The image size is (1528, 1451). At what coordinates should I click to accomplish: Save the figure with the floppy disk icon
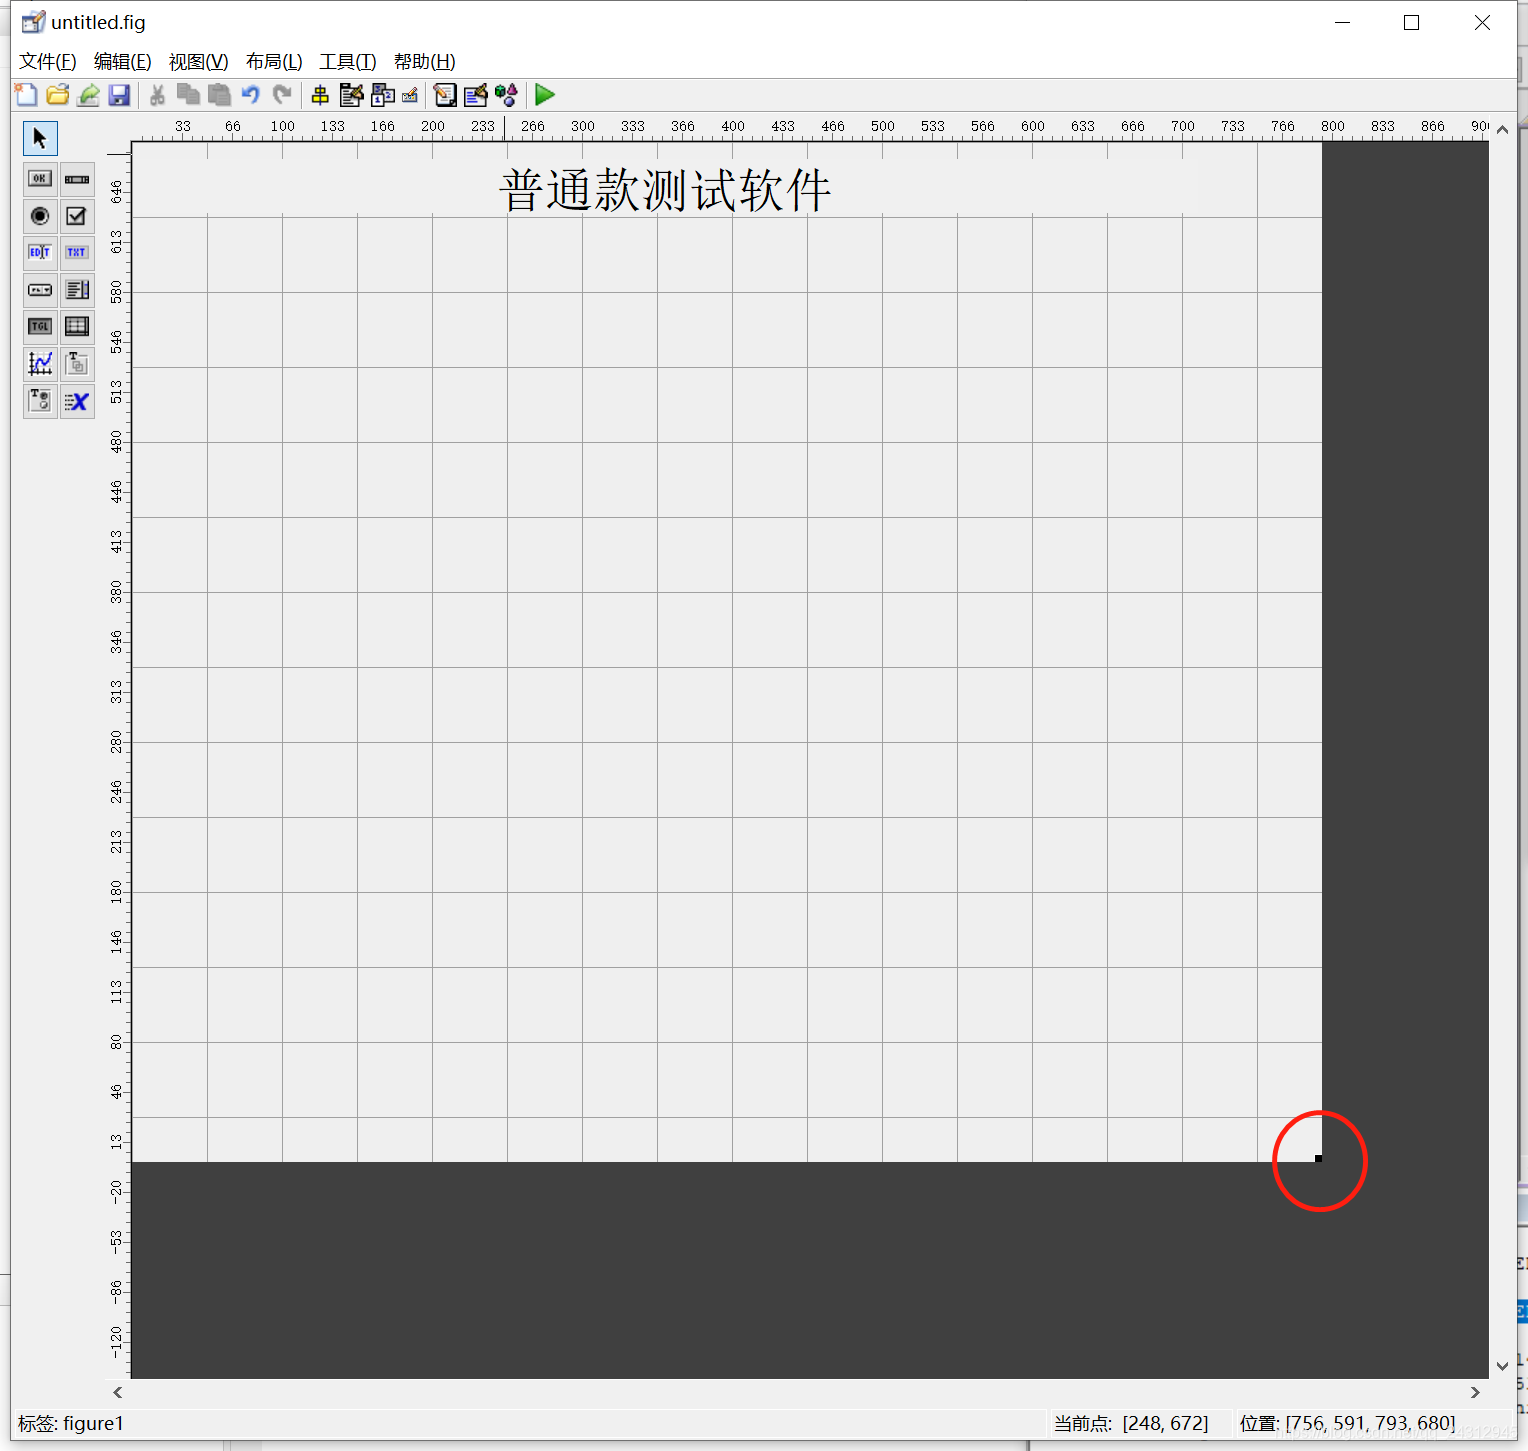coord(120,95)
